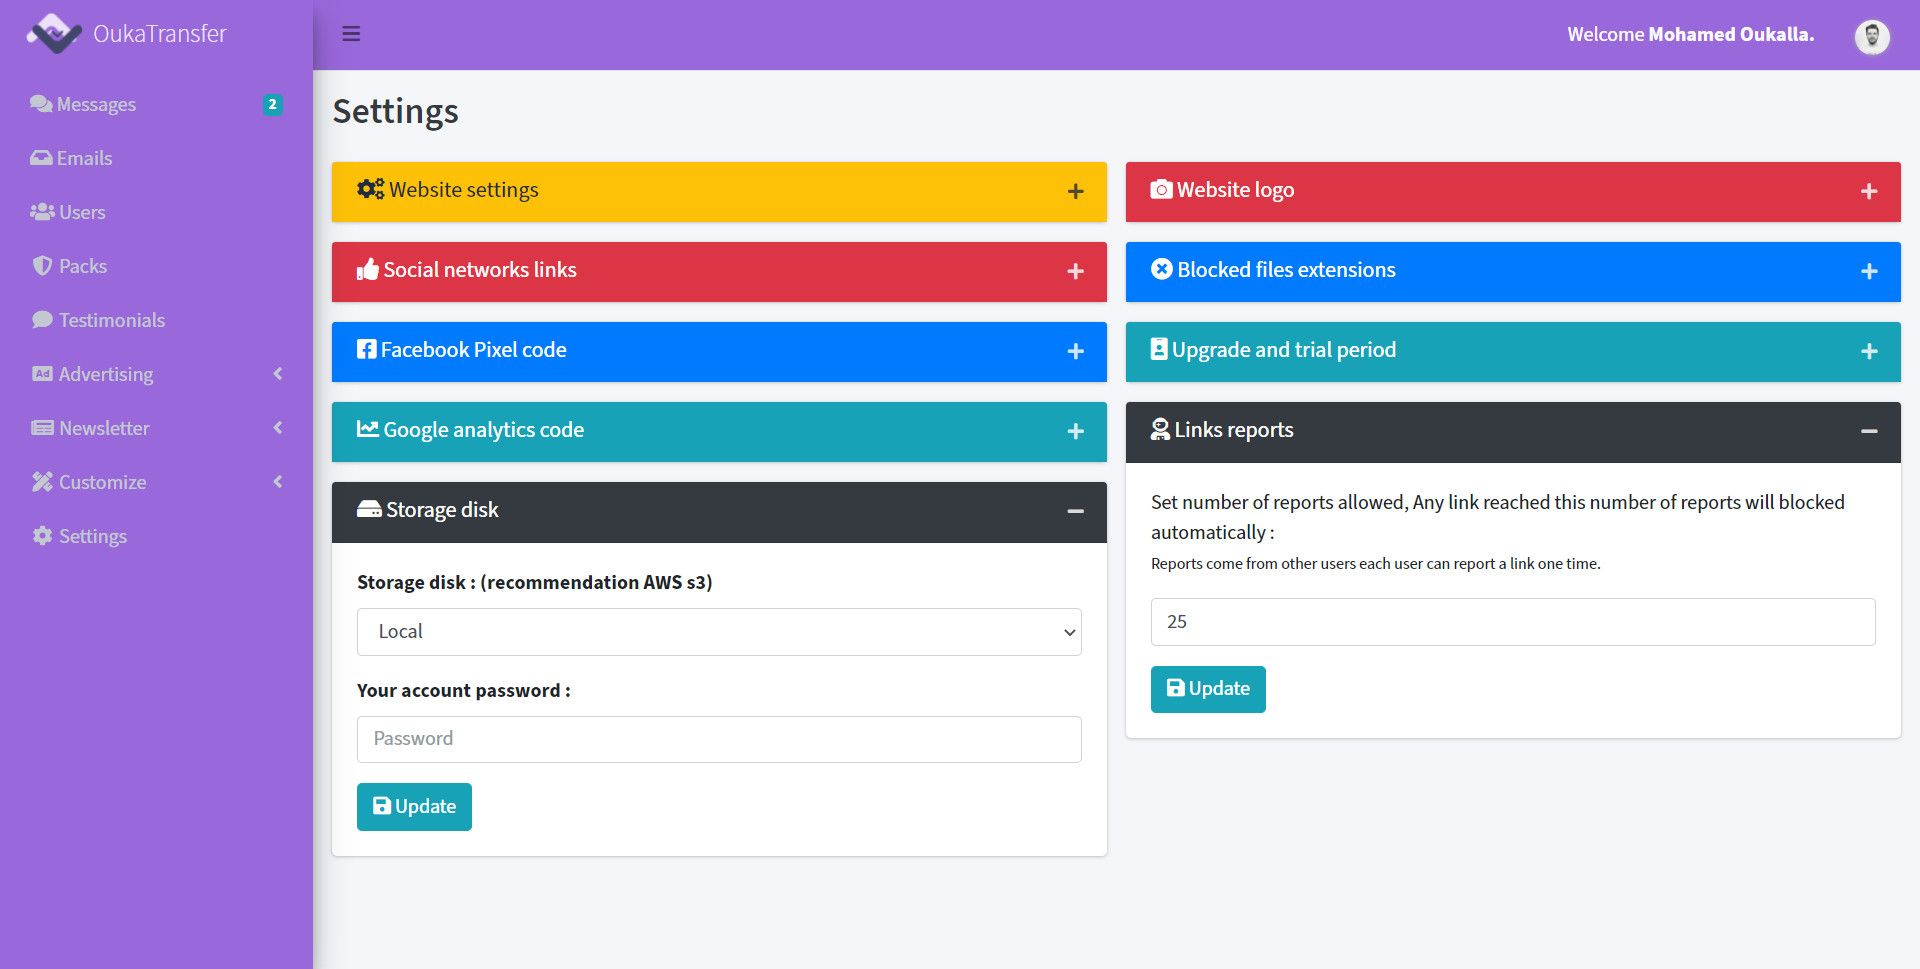Open Settings in the sidebar
The height and width of the screenshot is (969, 1920).
click(156, 536)
